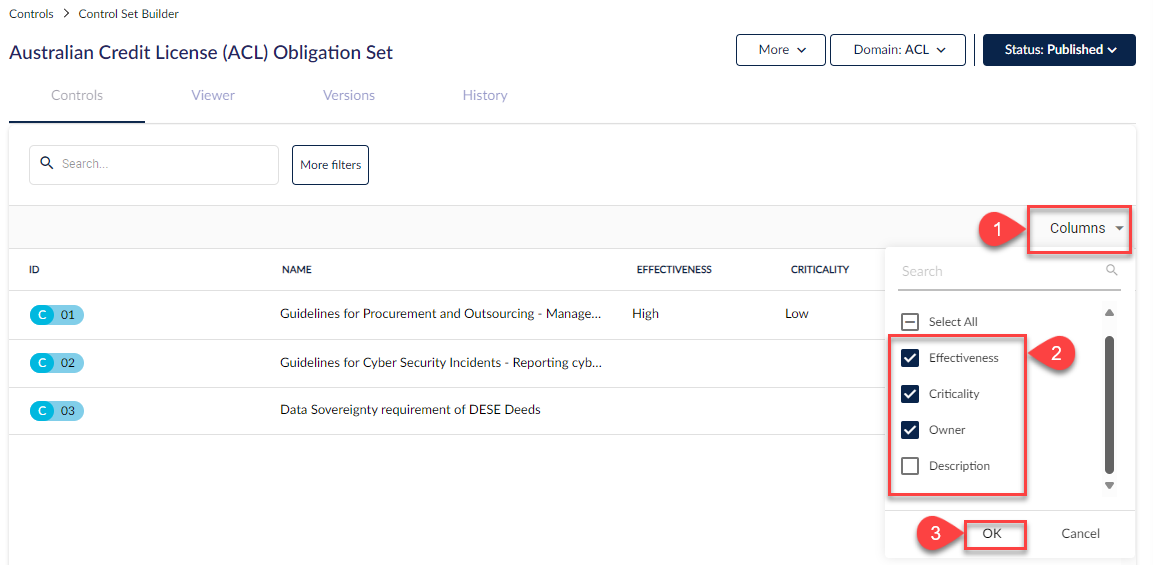This screenshot has width=1153, height=565.
Task: Click the search magnifier icon in the controls search
Action: pos(46,163)
